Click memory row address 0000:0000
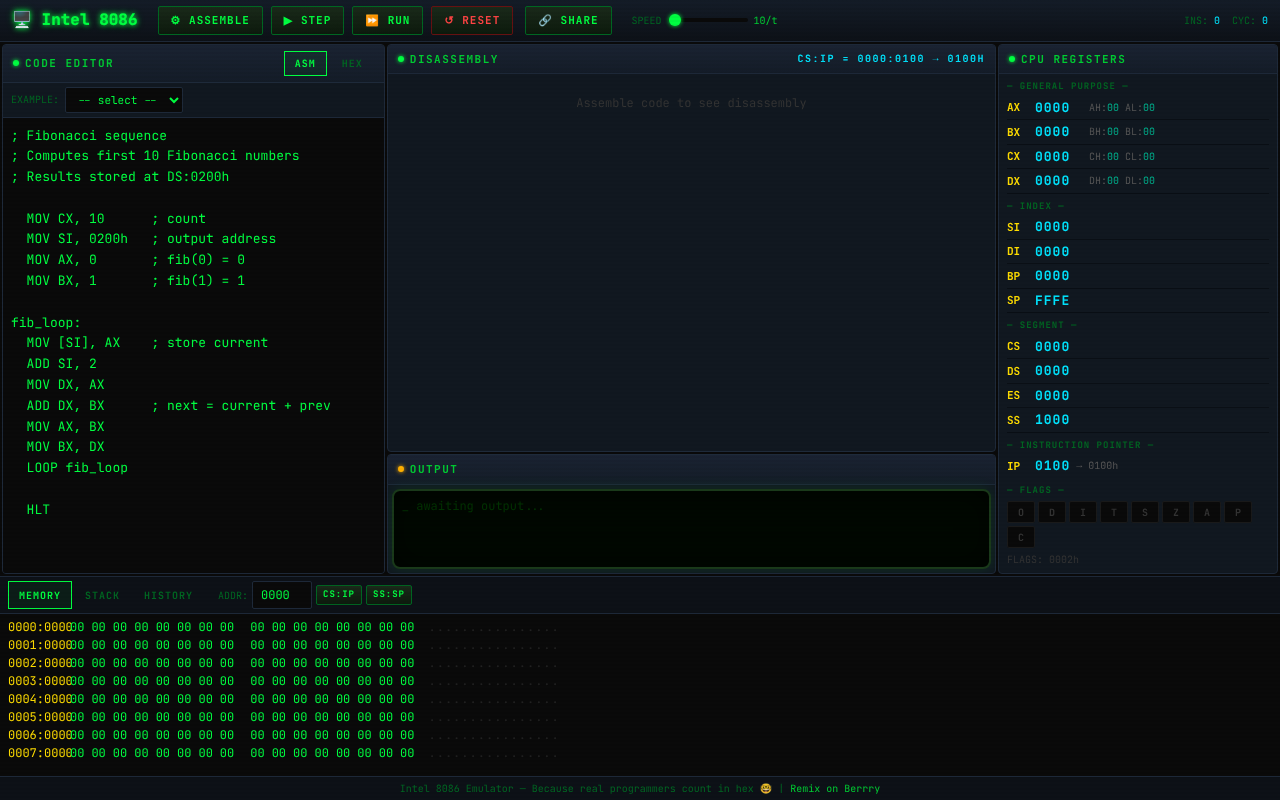This screenshot has height=800, width=1280. [x=40, y=628]
